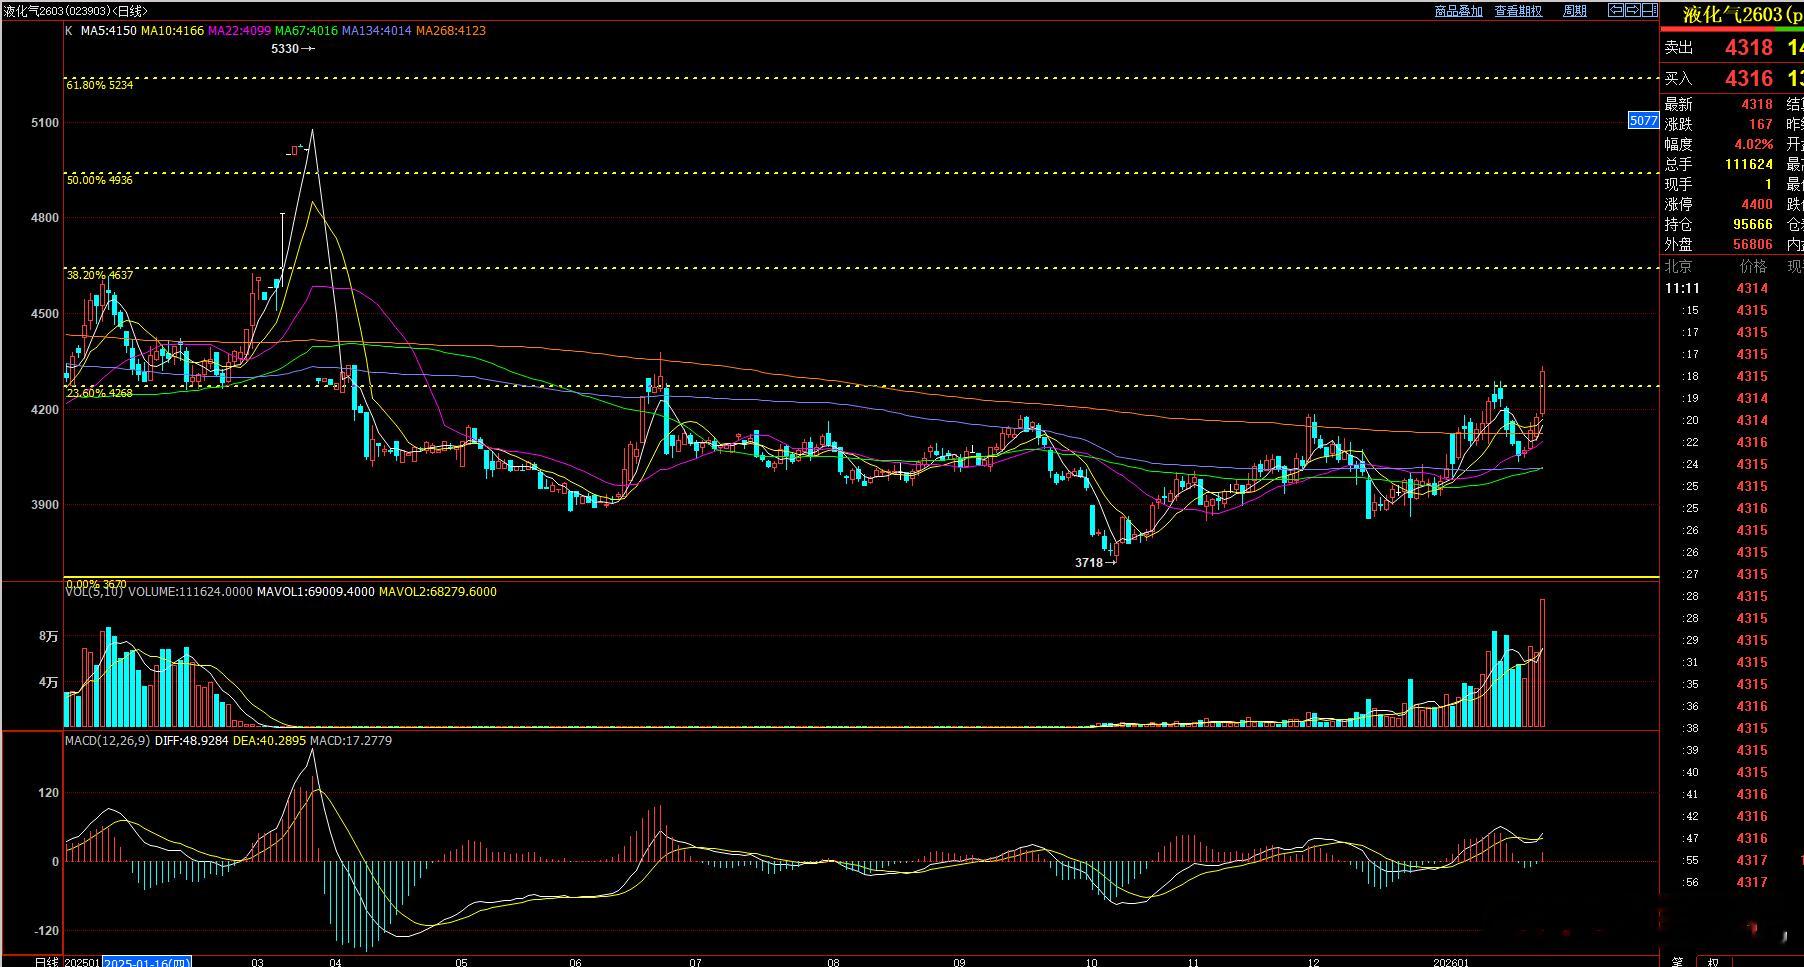The height and width of the screenshot is (967, 1804).
Task: Click the MA22:4099 indicator label
Action: (239, 31)
